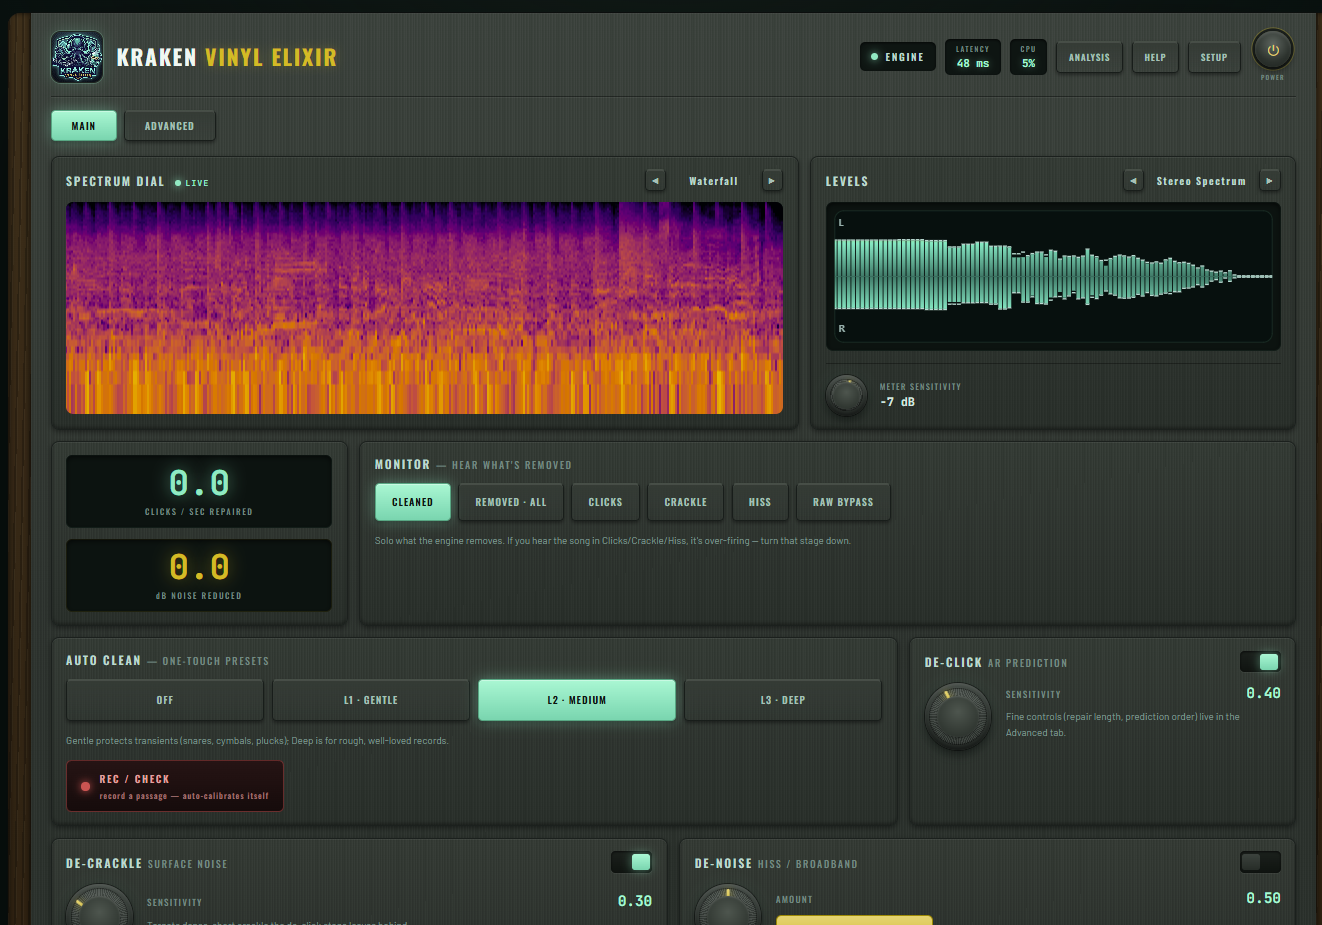
Task: Open the Setup menu
Action: point(1214,57)
